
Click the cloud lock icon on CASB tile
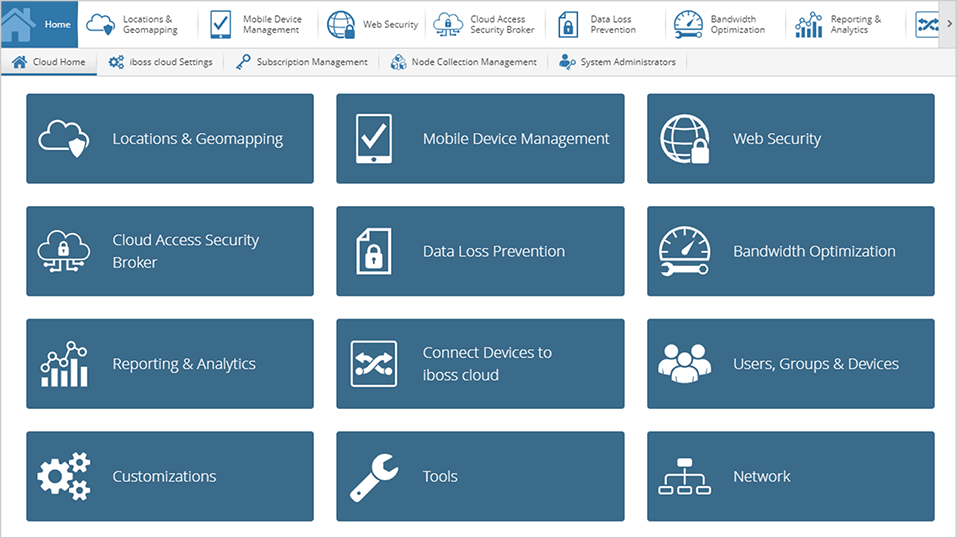[64, 251]
